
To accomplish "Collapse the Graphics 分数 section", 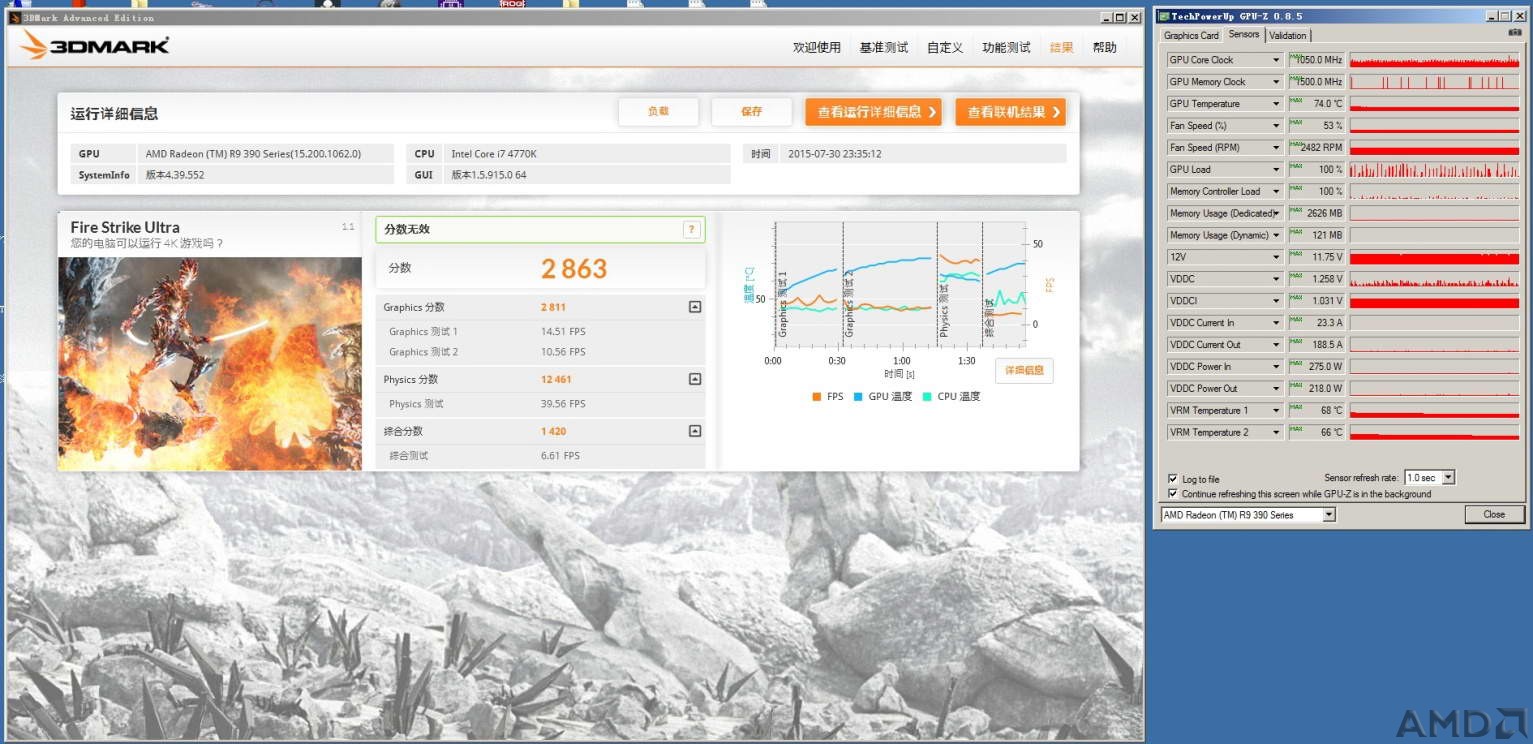I will (x=695, y=307).
